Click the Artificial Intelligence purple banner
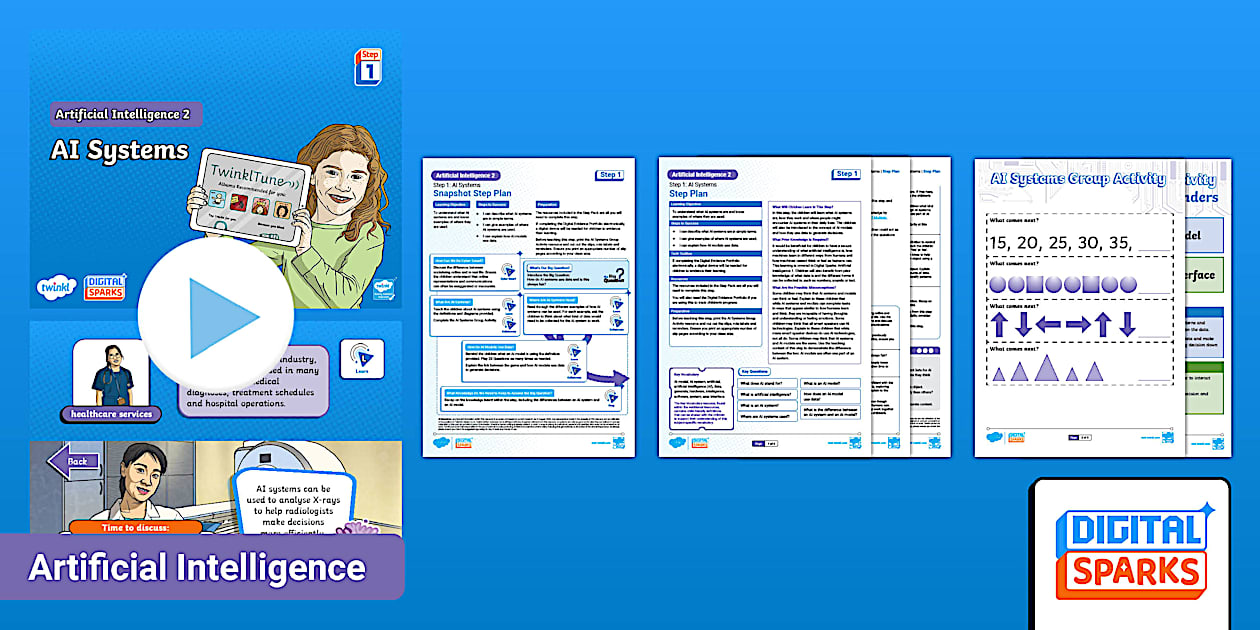The width and height of the screenshot is (1260, 630). click(x=198, y=568)
